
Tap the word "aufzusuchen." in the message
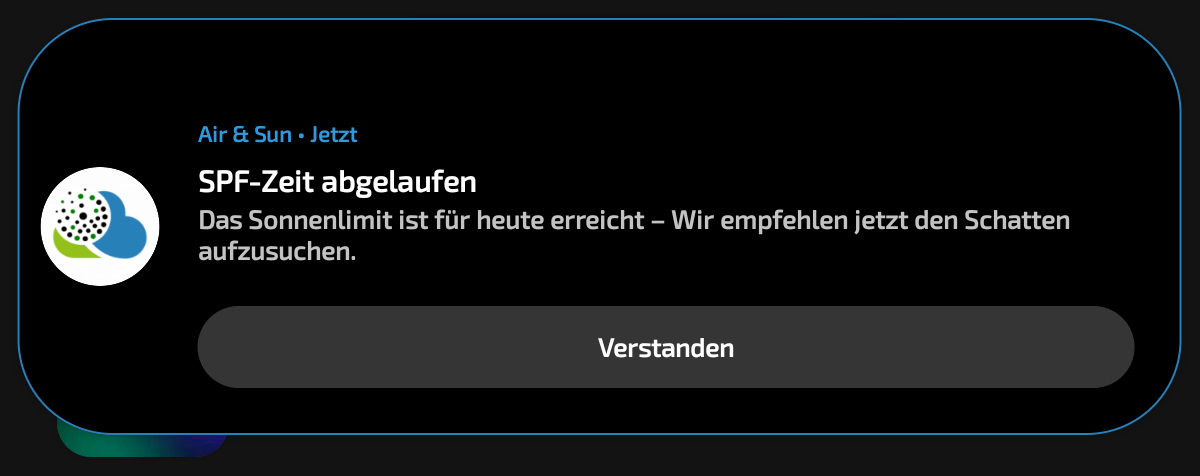click(x=277, y=252)
